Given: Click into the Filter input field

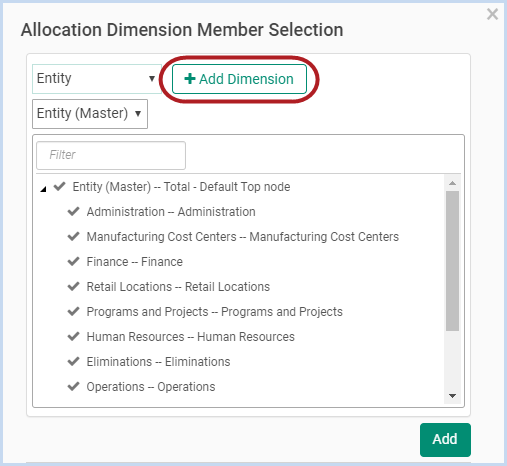Looking at the screenshot, I should coord(111,155).
